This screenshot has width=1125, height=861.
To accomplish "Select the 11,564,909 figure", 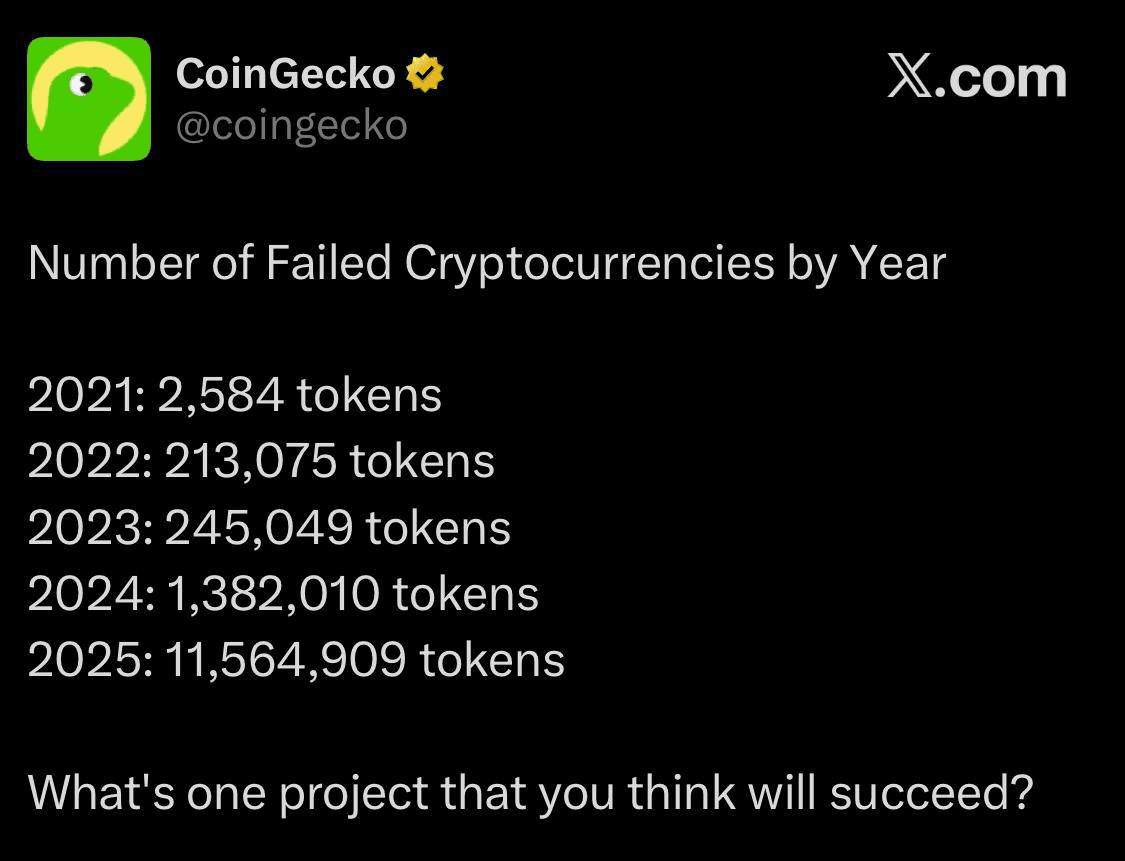I will pyautogui.click(x=285, y=660).
